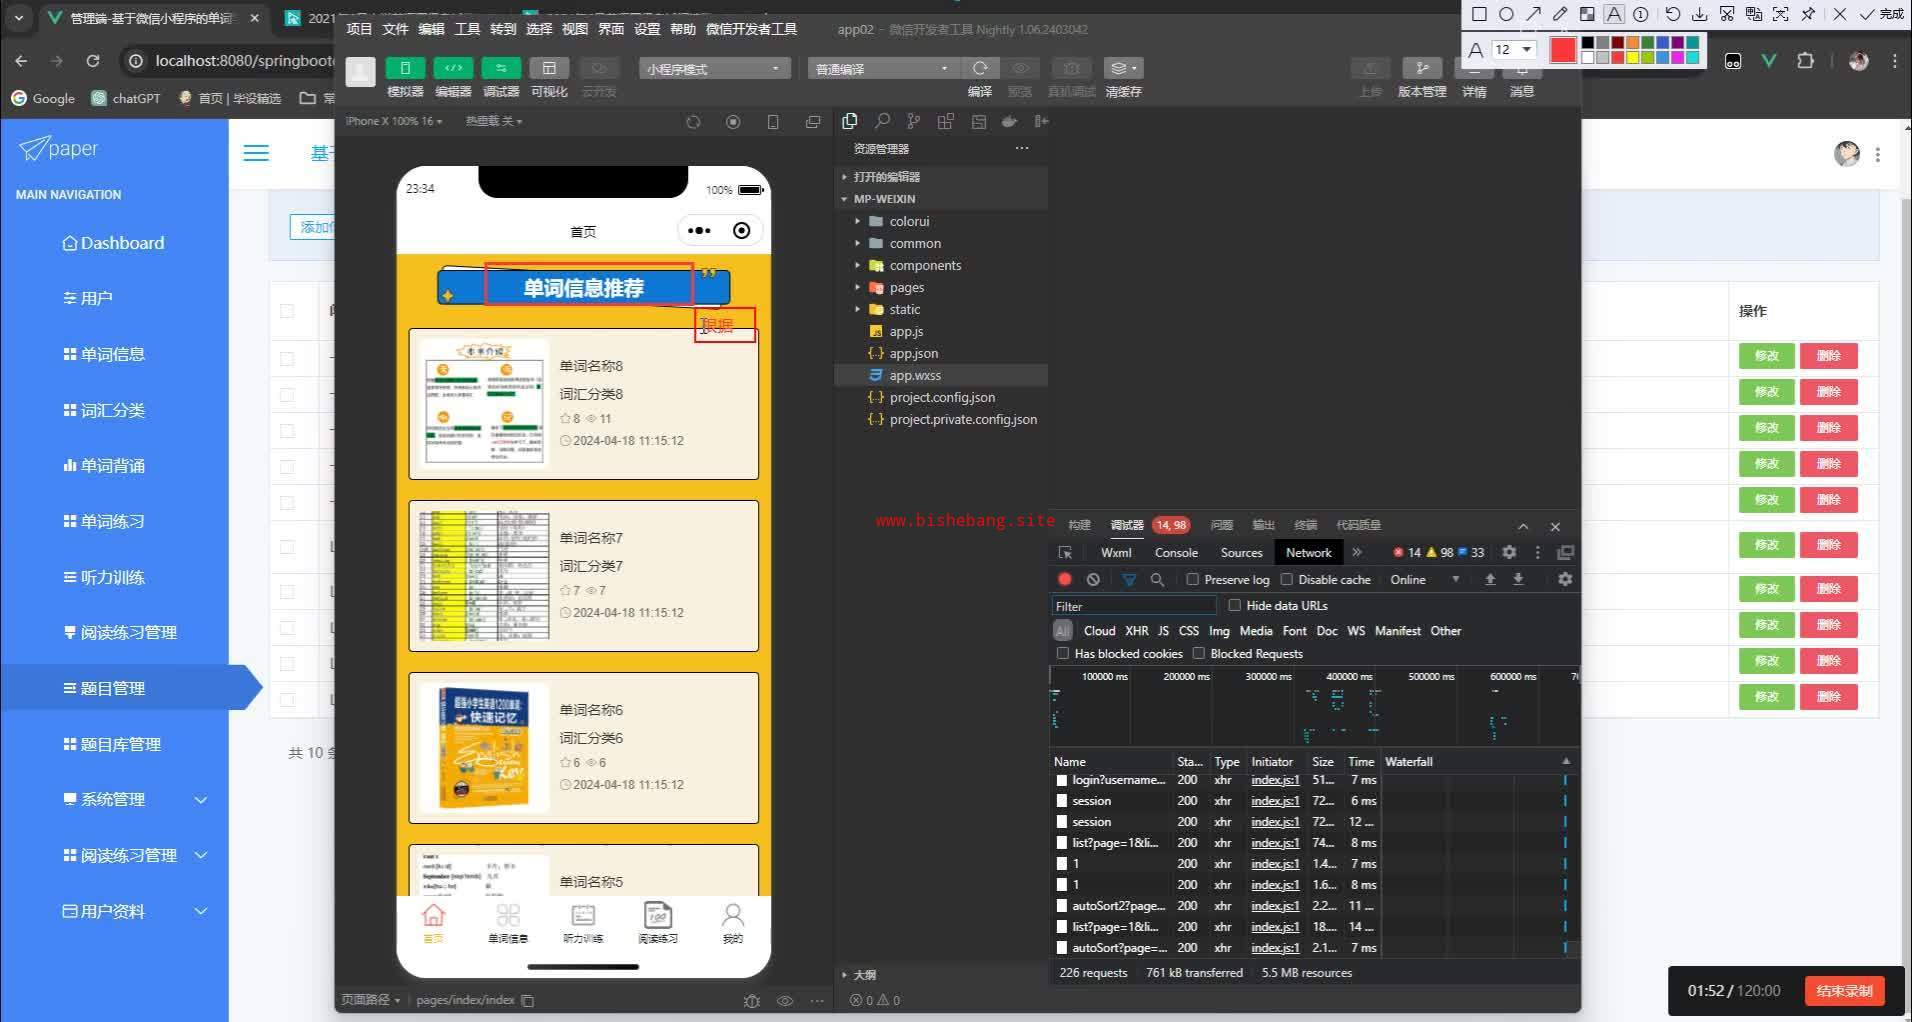Click the green simulator (模拟器) toolbar icon
Screen dimensions: 1912x1022
point(404,68)
